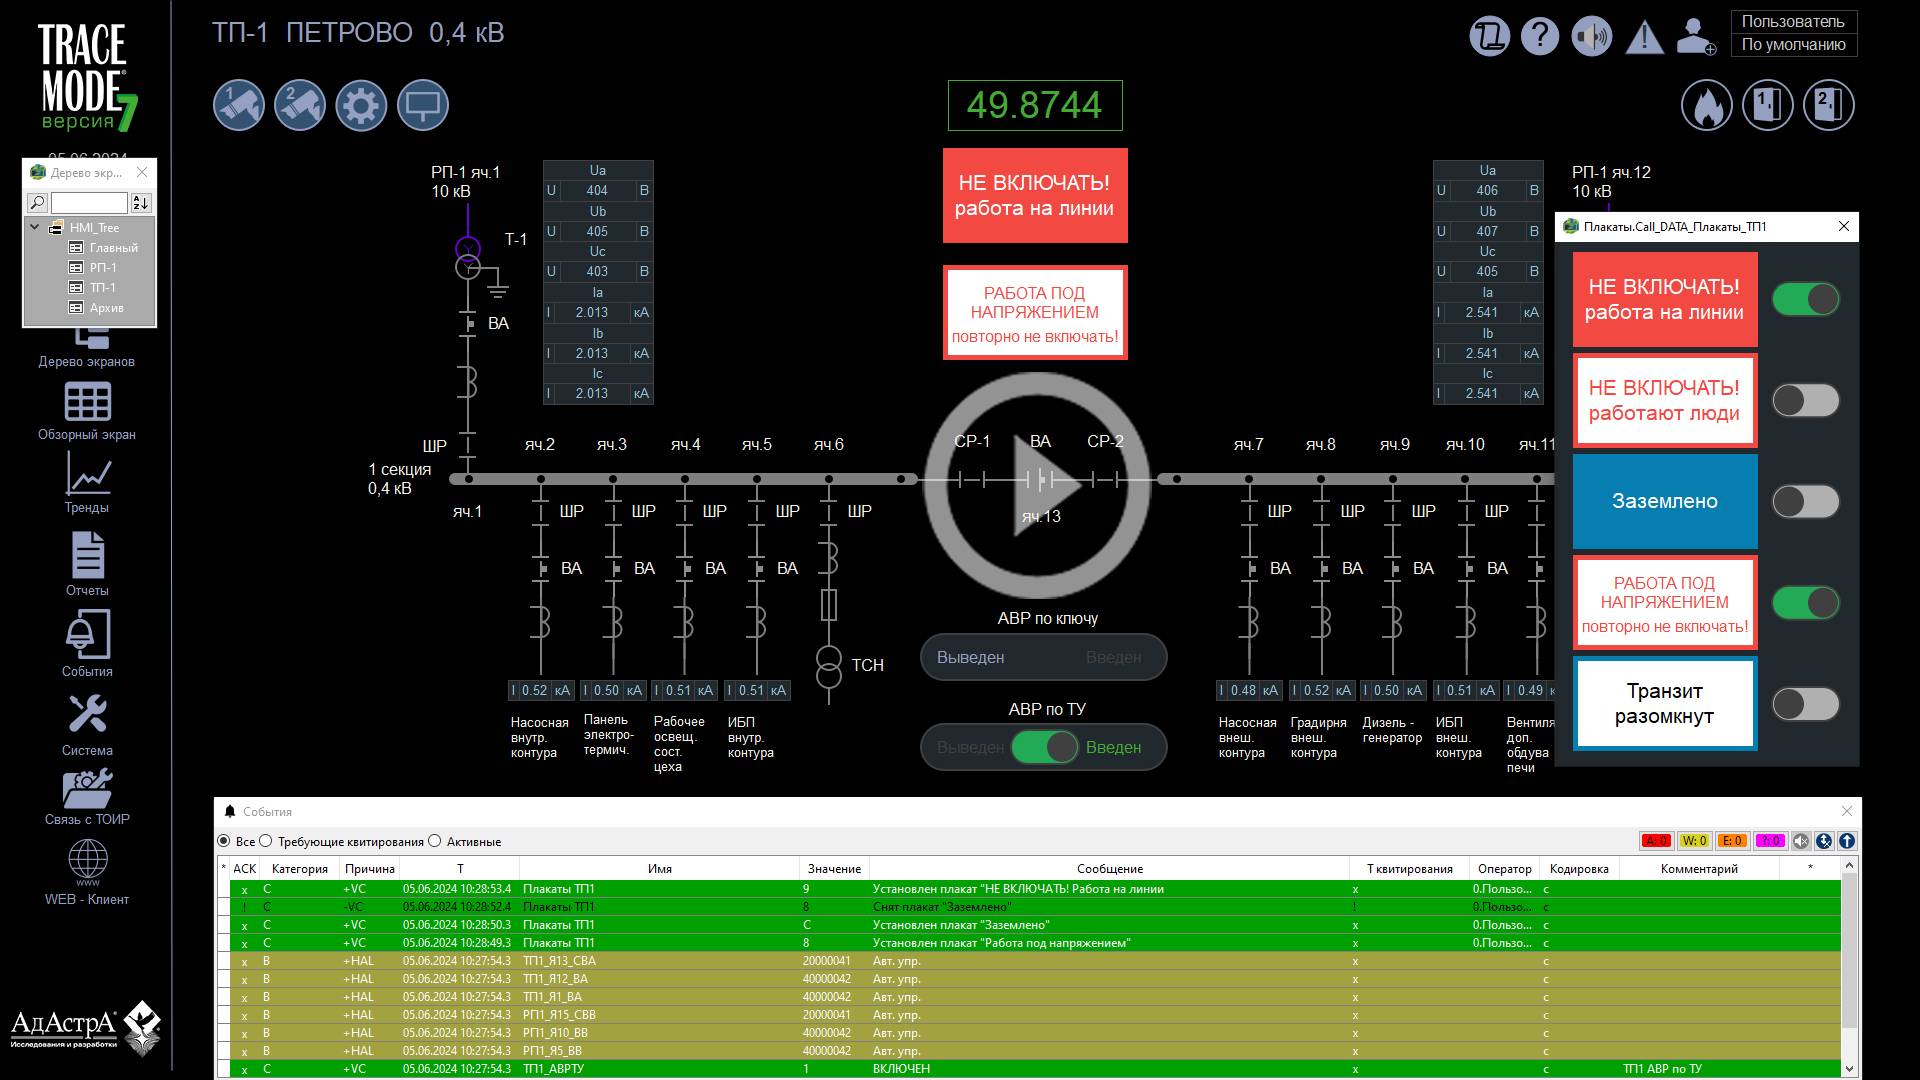
Task: Click sort button in screen tree
Action: tap(141, 203)
